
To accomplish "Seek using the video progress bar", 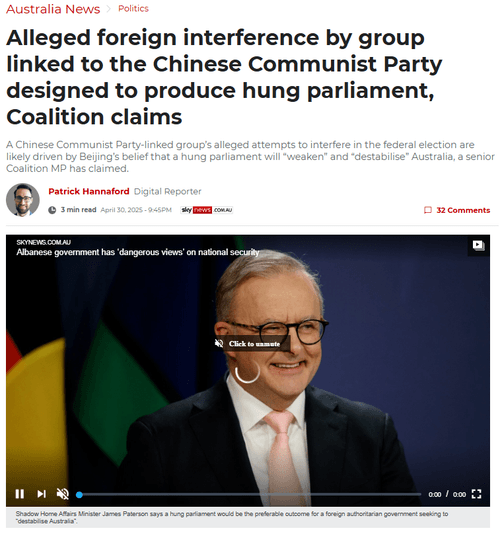I will point(249,494).
